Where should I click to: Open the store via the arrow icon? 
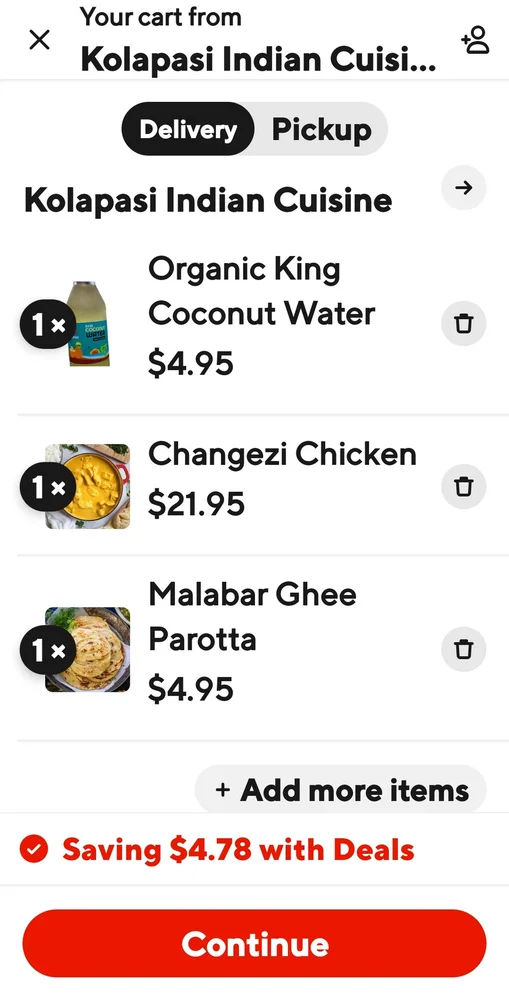[464, 188]
